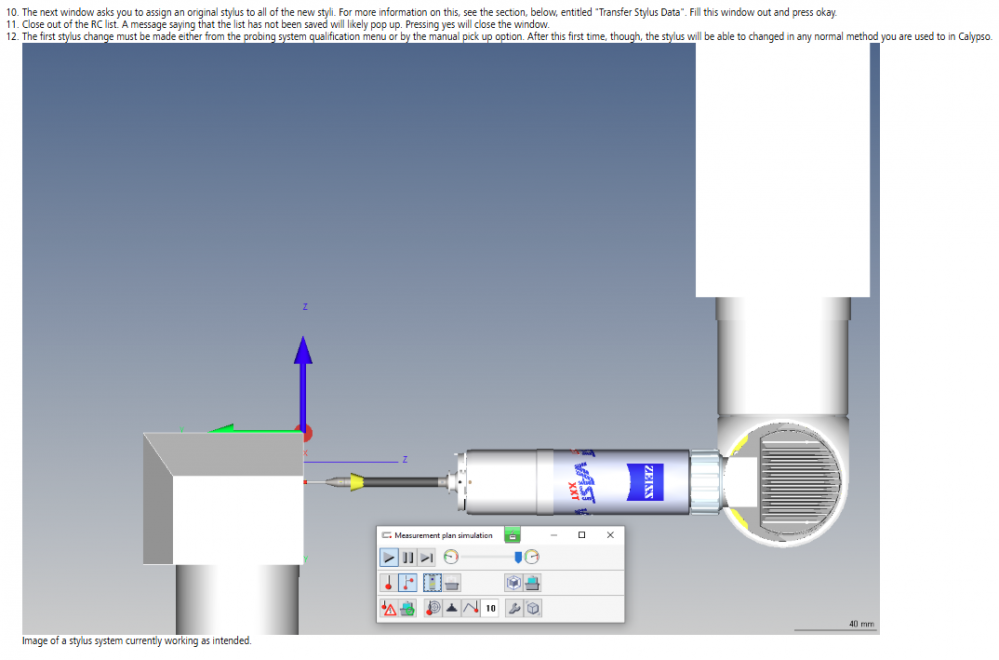Open simulation settings with the wrench icon

point(514,608)
